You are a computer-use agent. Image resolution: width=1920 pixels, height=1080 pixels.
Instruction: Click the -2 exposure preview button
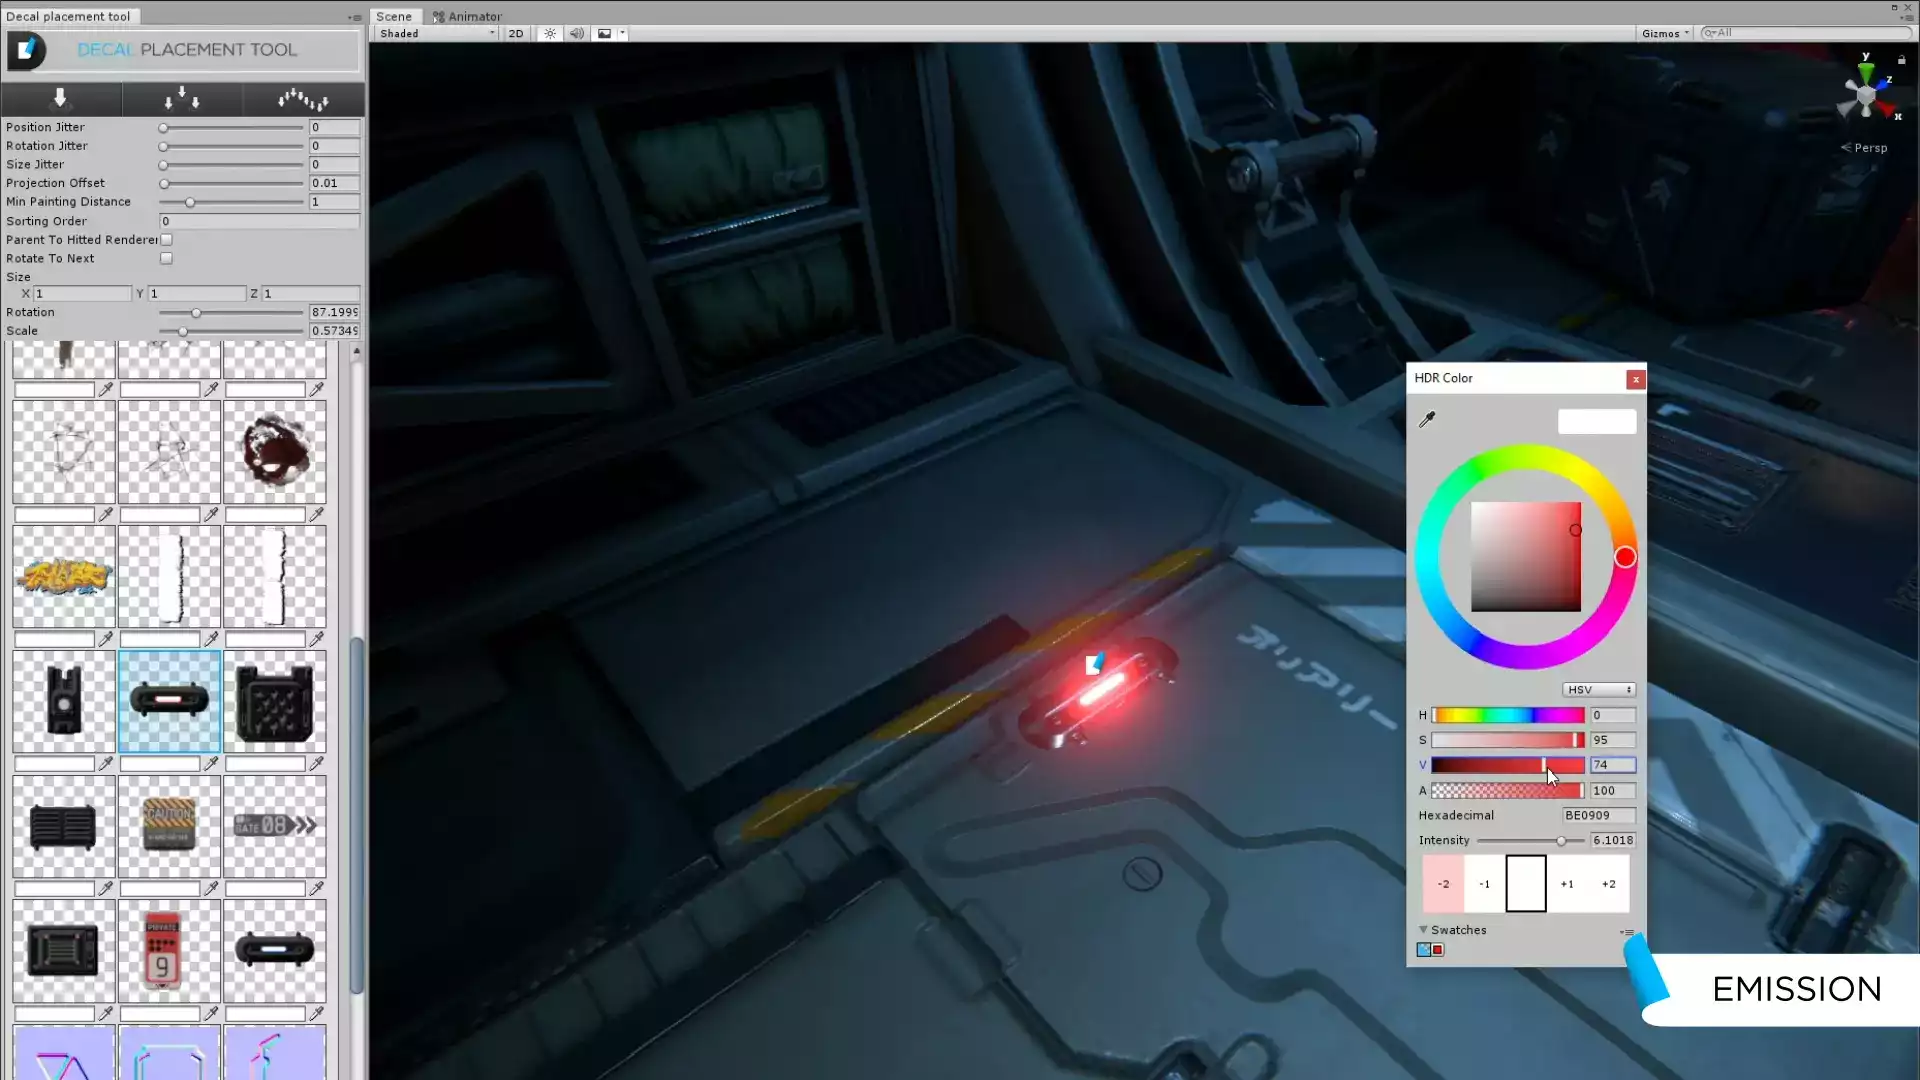tap(1443, 884)
